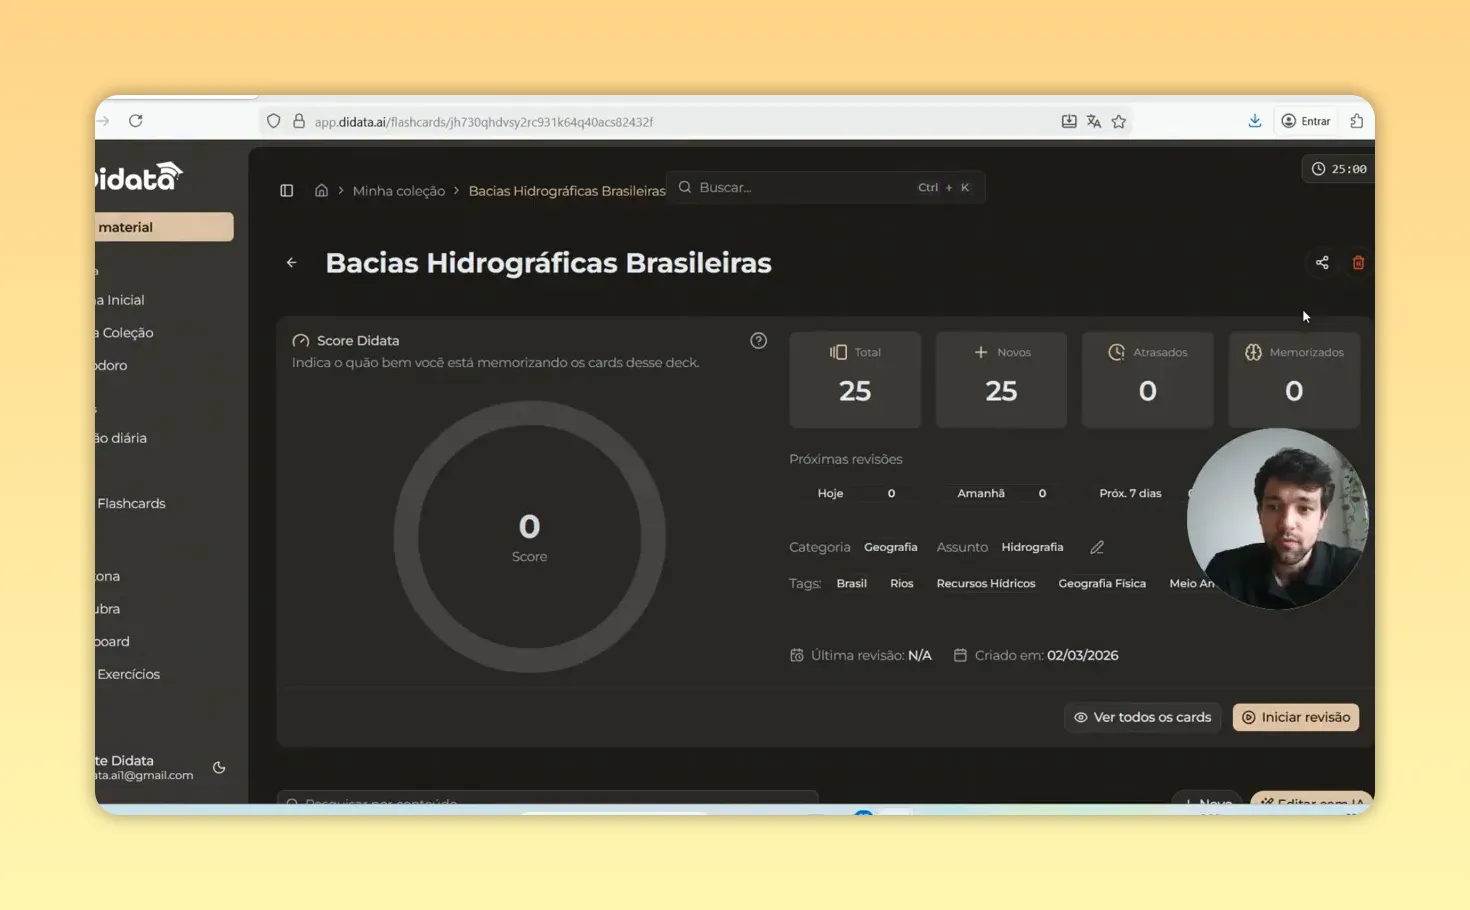
Task: Share the Bacias Hidrográficas deck
Action: point(1322,262)
